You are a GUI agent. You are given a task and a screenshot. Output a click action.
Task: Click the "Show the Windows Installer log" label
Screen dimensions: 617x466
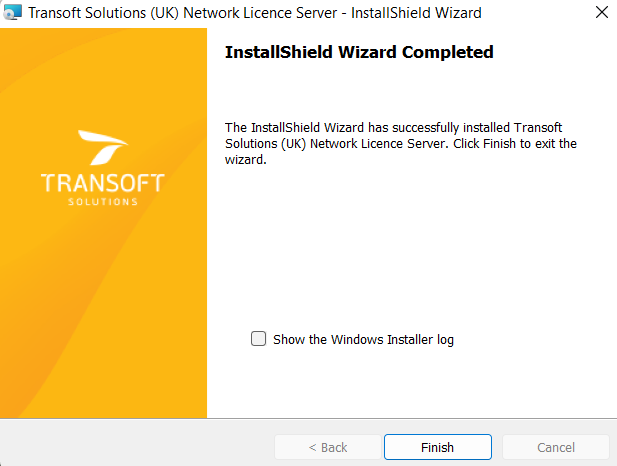click(x=363, y=339)
